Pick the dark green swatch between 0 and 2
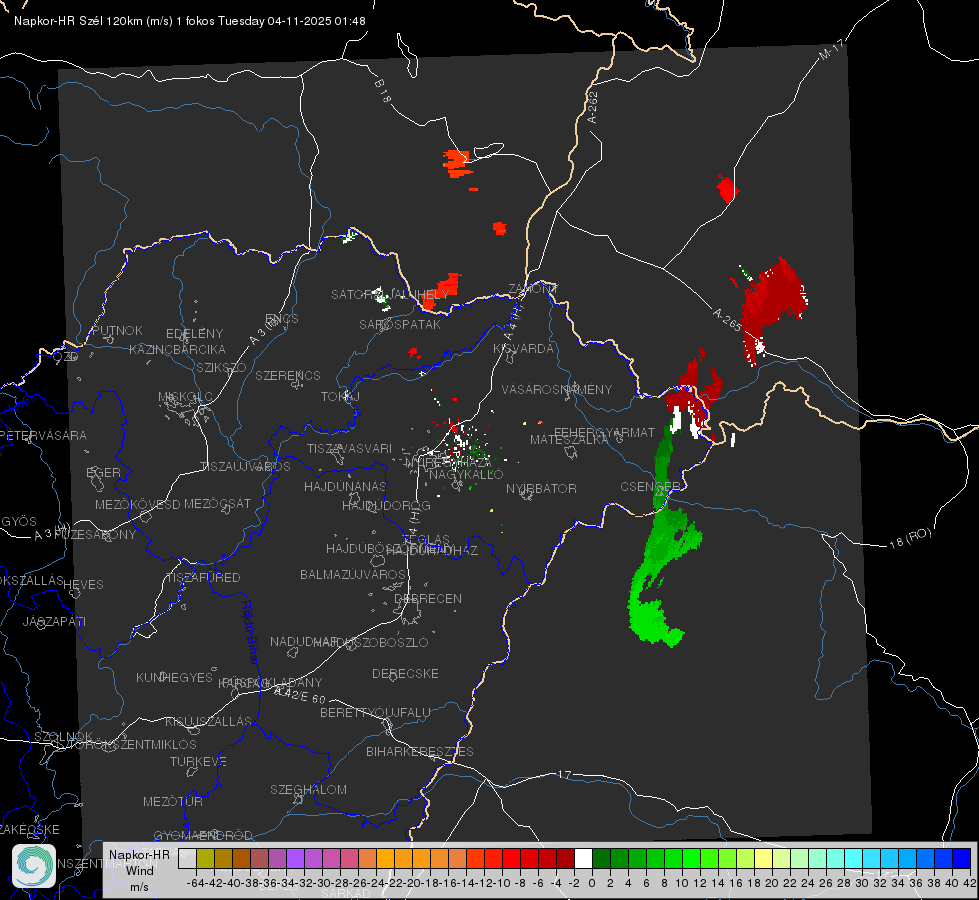This screenshot has width=979, height=900. click(601, 858)
